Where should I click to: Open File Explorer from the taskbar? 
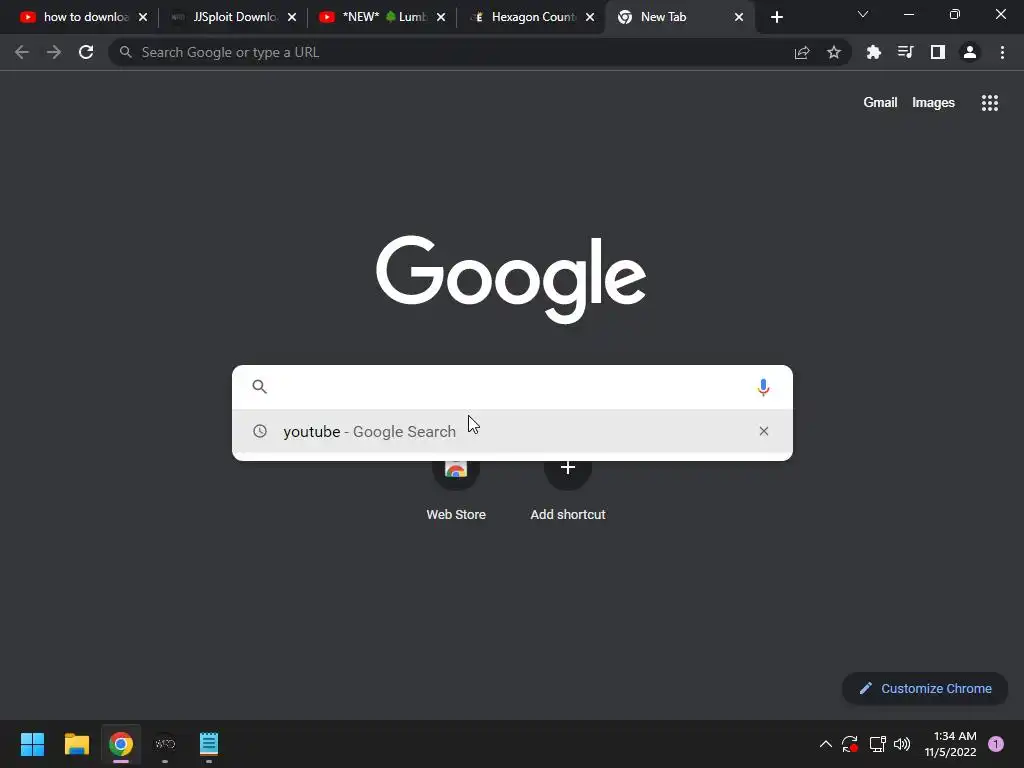point(76,744)
